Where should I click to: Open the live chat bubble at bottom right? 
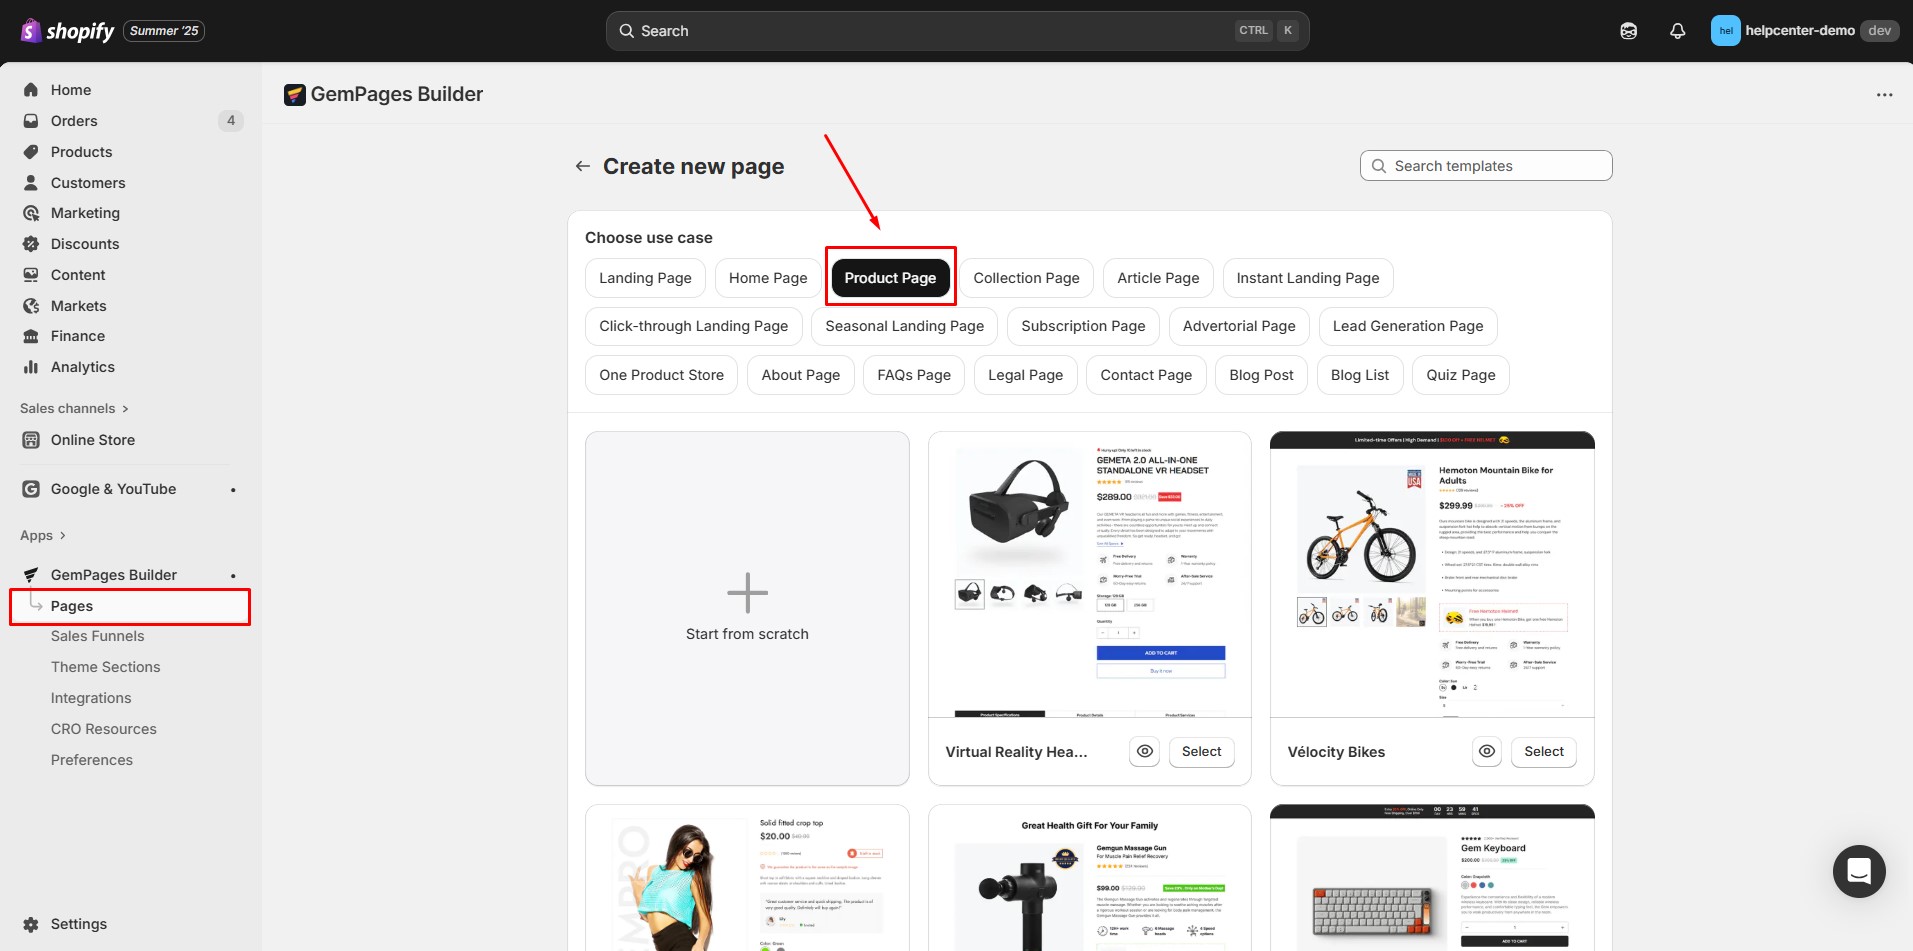1859,871
